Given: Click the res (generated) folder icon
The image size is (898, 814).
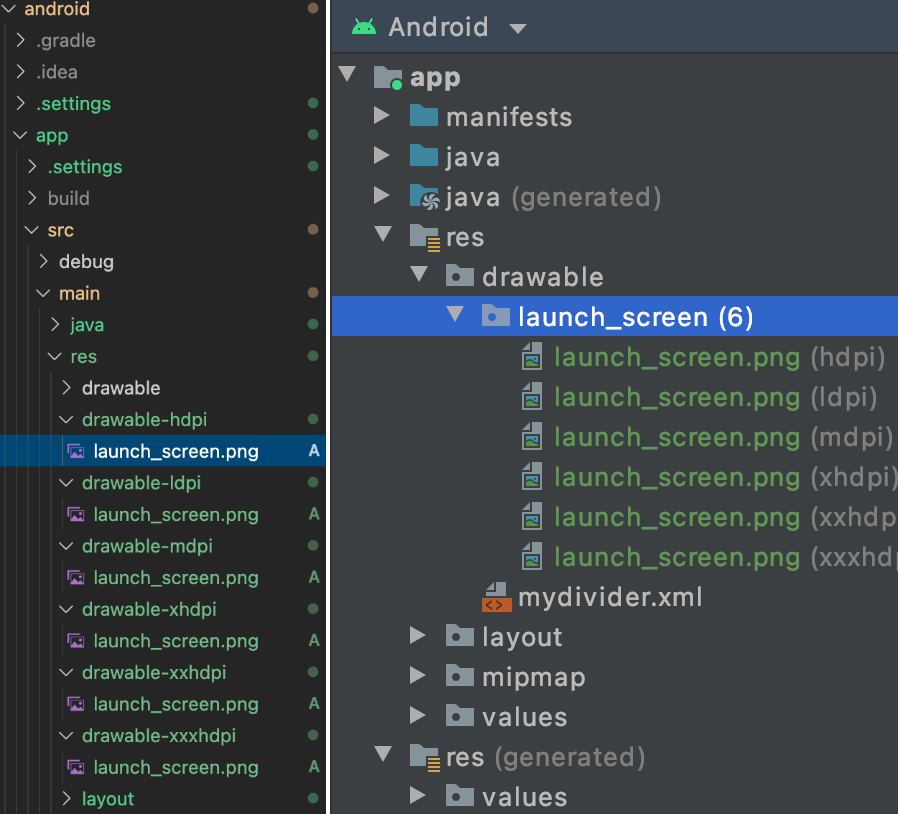Looking at the screenshot, I should coord(425,757).
